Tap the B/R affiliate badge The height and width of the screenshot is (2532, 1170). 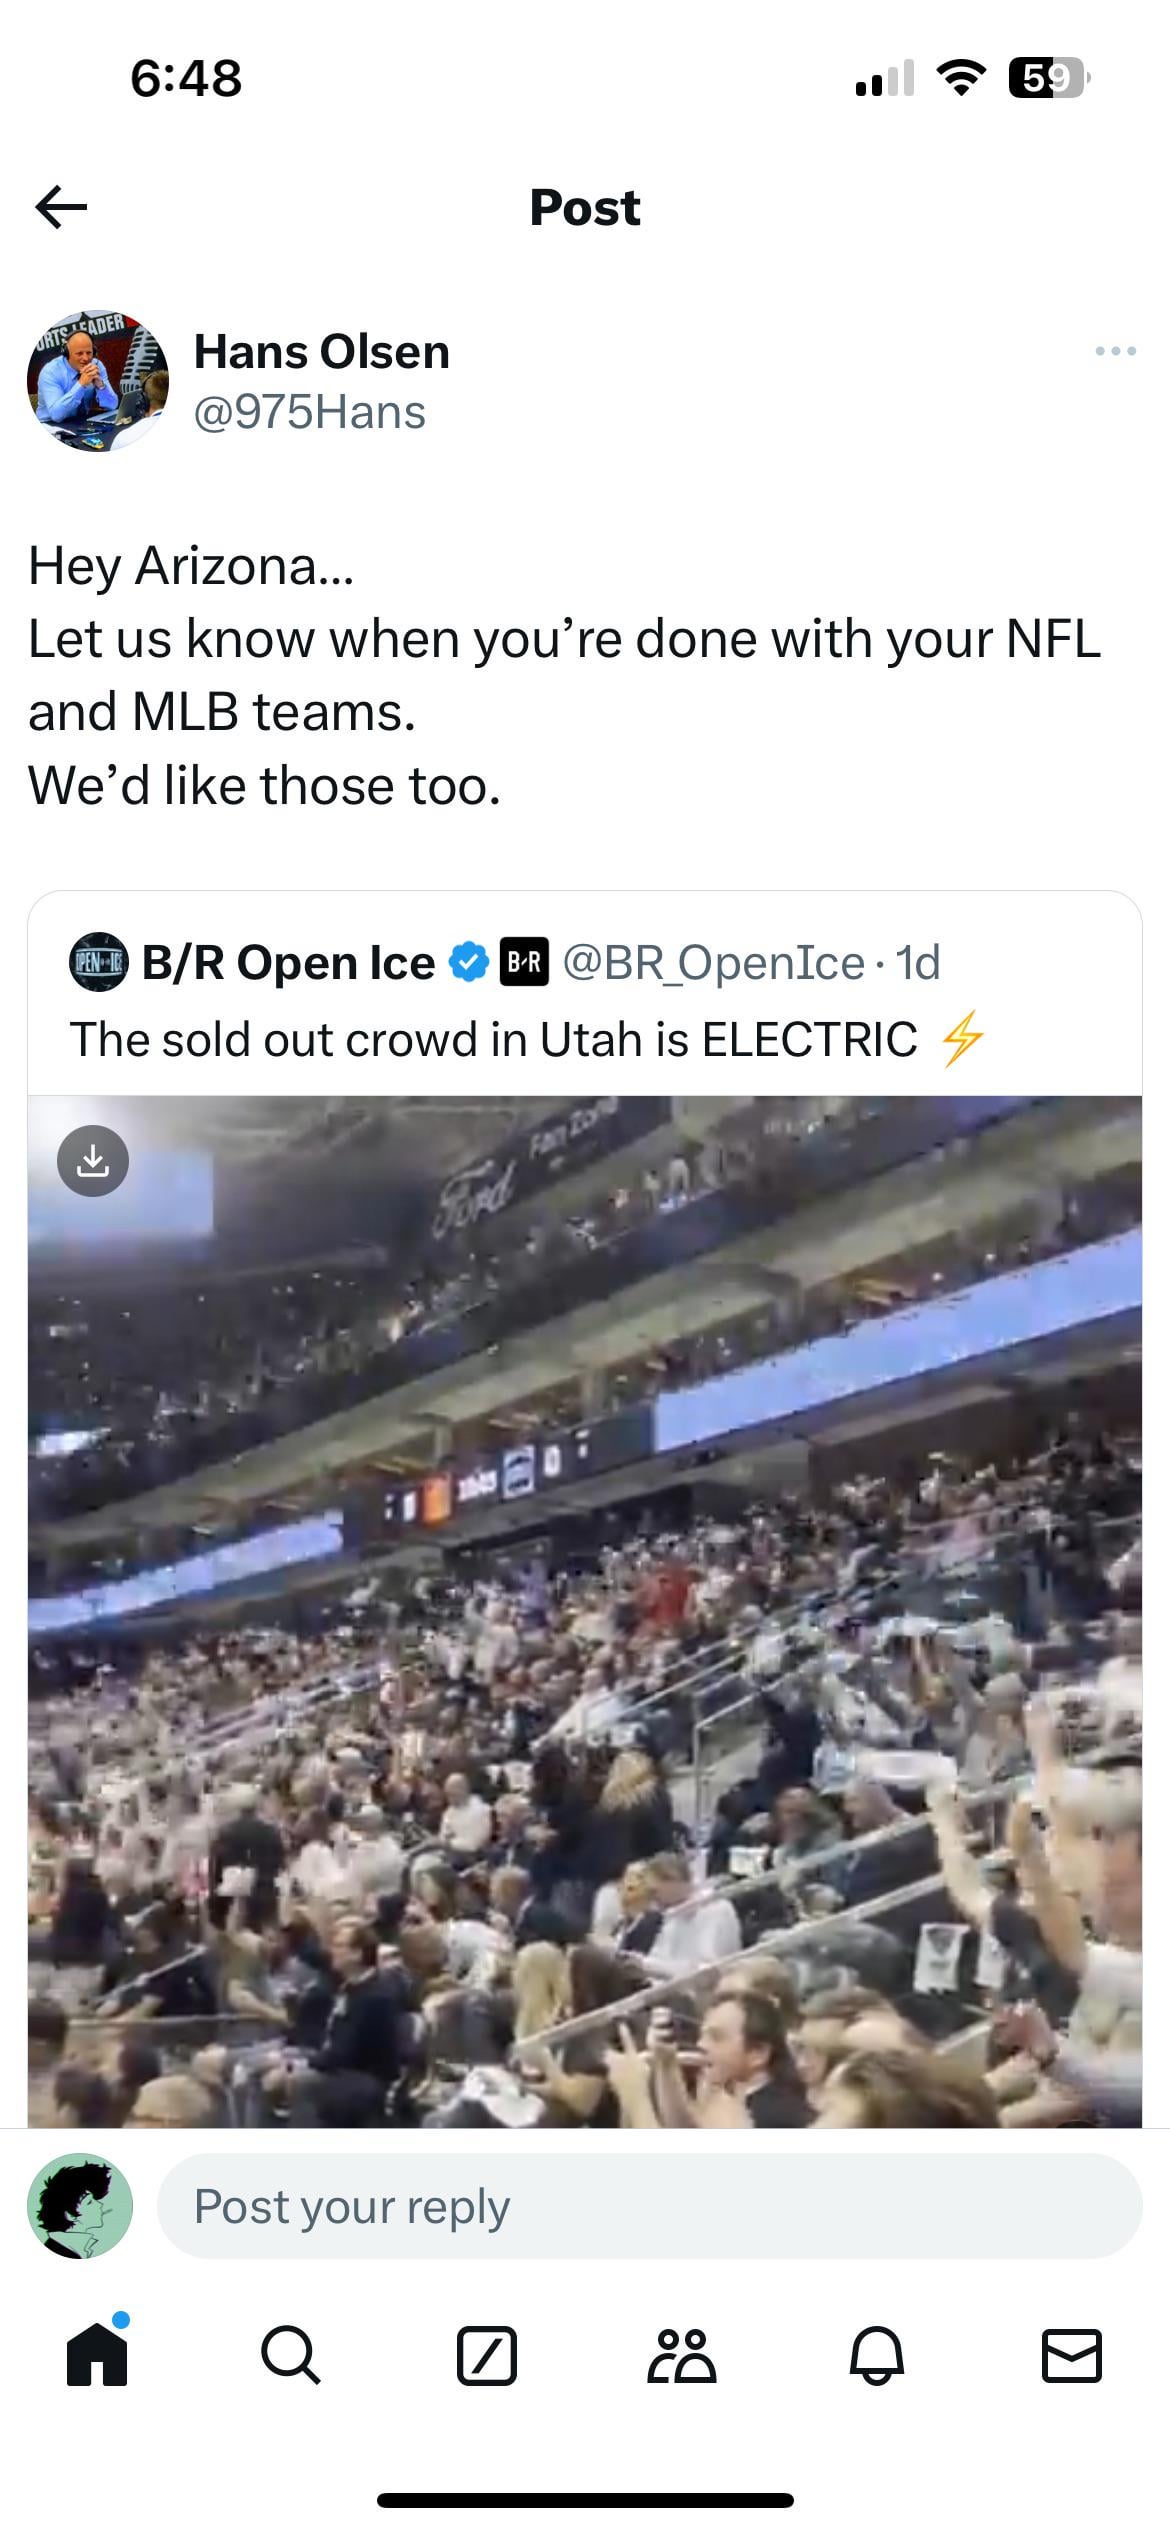click(x=524, y=962)
